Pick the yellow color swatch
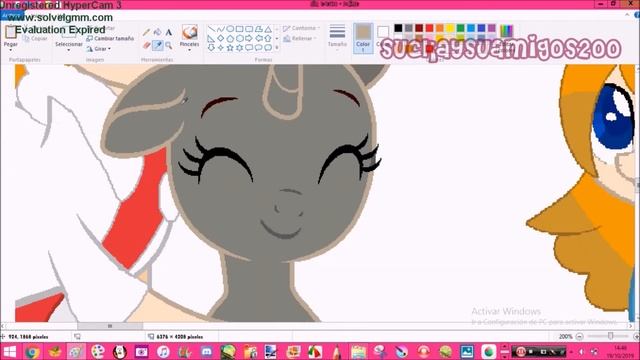This screenshot has height=360, width=640. 450,28
